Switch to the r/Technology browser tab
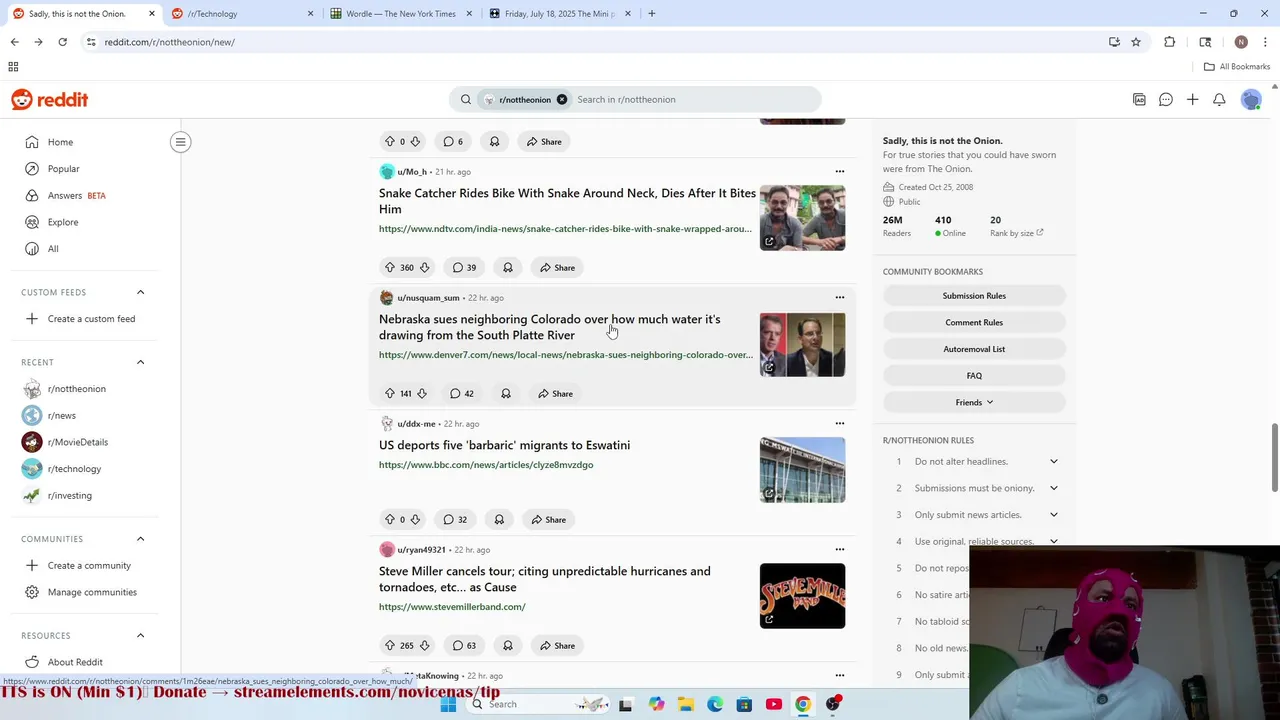Image resolution: width=1280 pixels, height=720 pixels. pyautogui.click(x=242, y=14)
